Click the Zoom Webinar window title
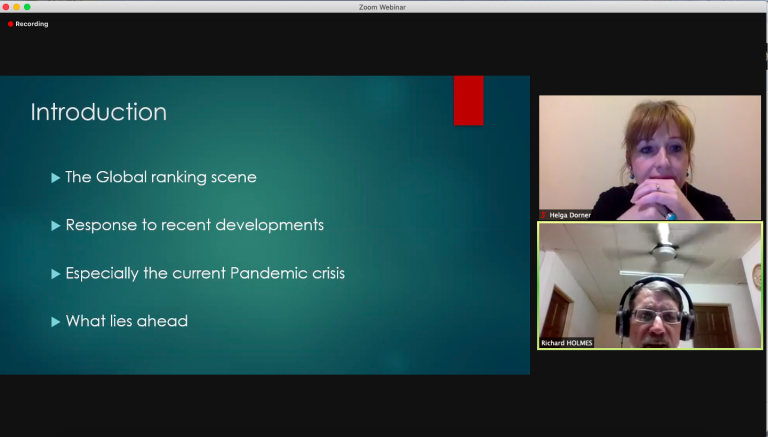 [x=382, y=7]
